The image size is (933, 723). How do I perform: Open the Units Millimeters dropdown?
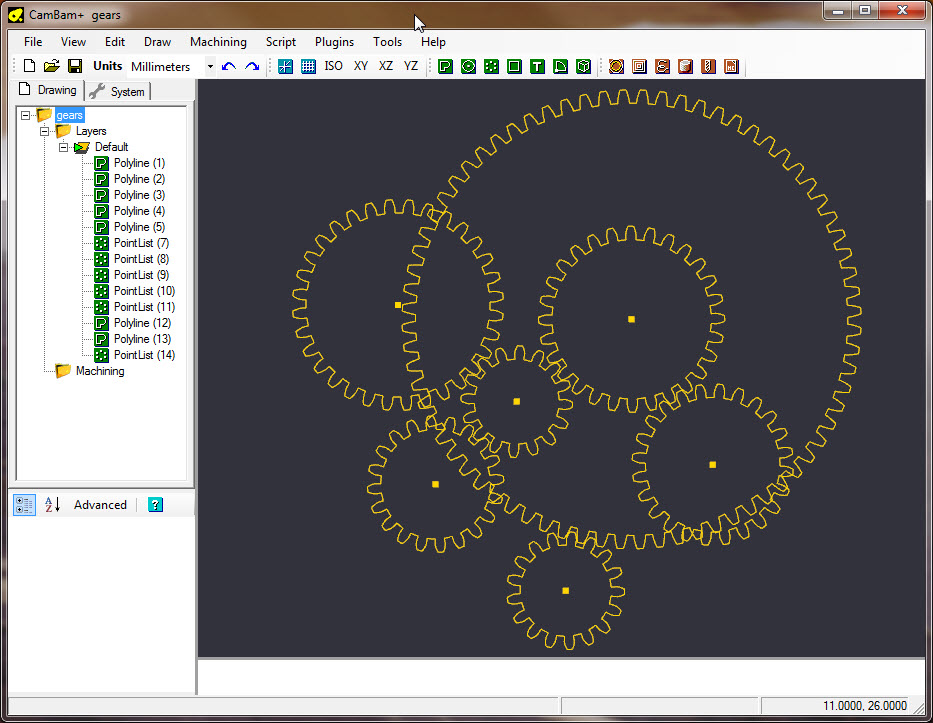click(x=210, y=66)
